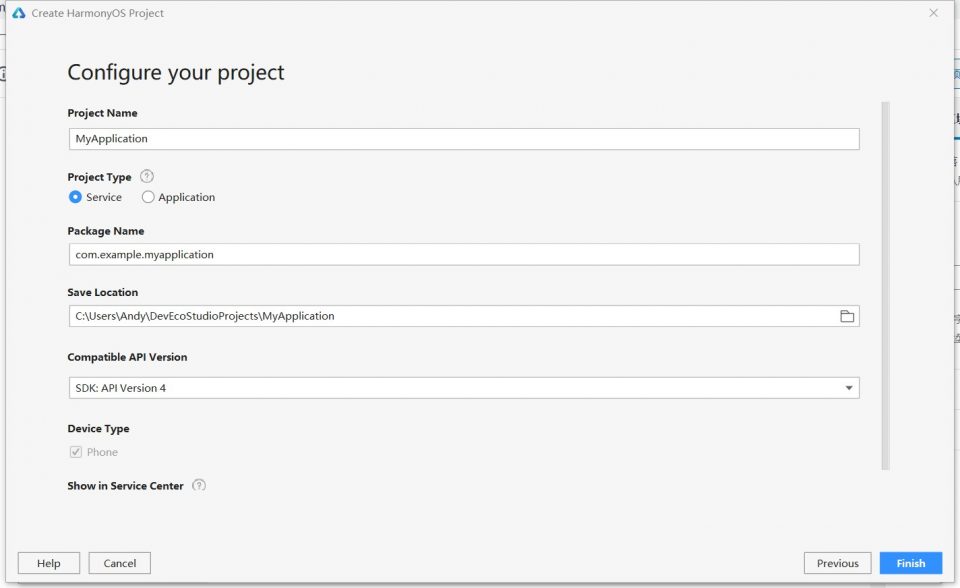
Task: Open Help for project configuration
Action: (x=48, y=563)
